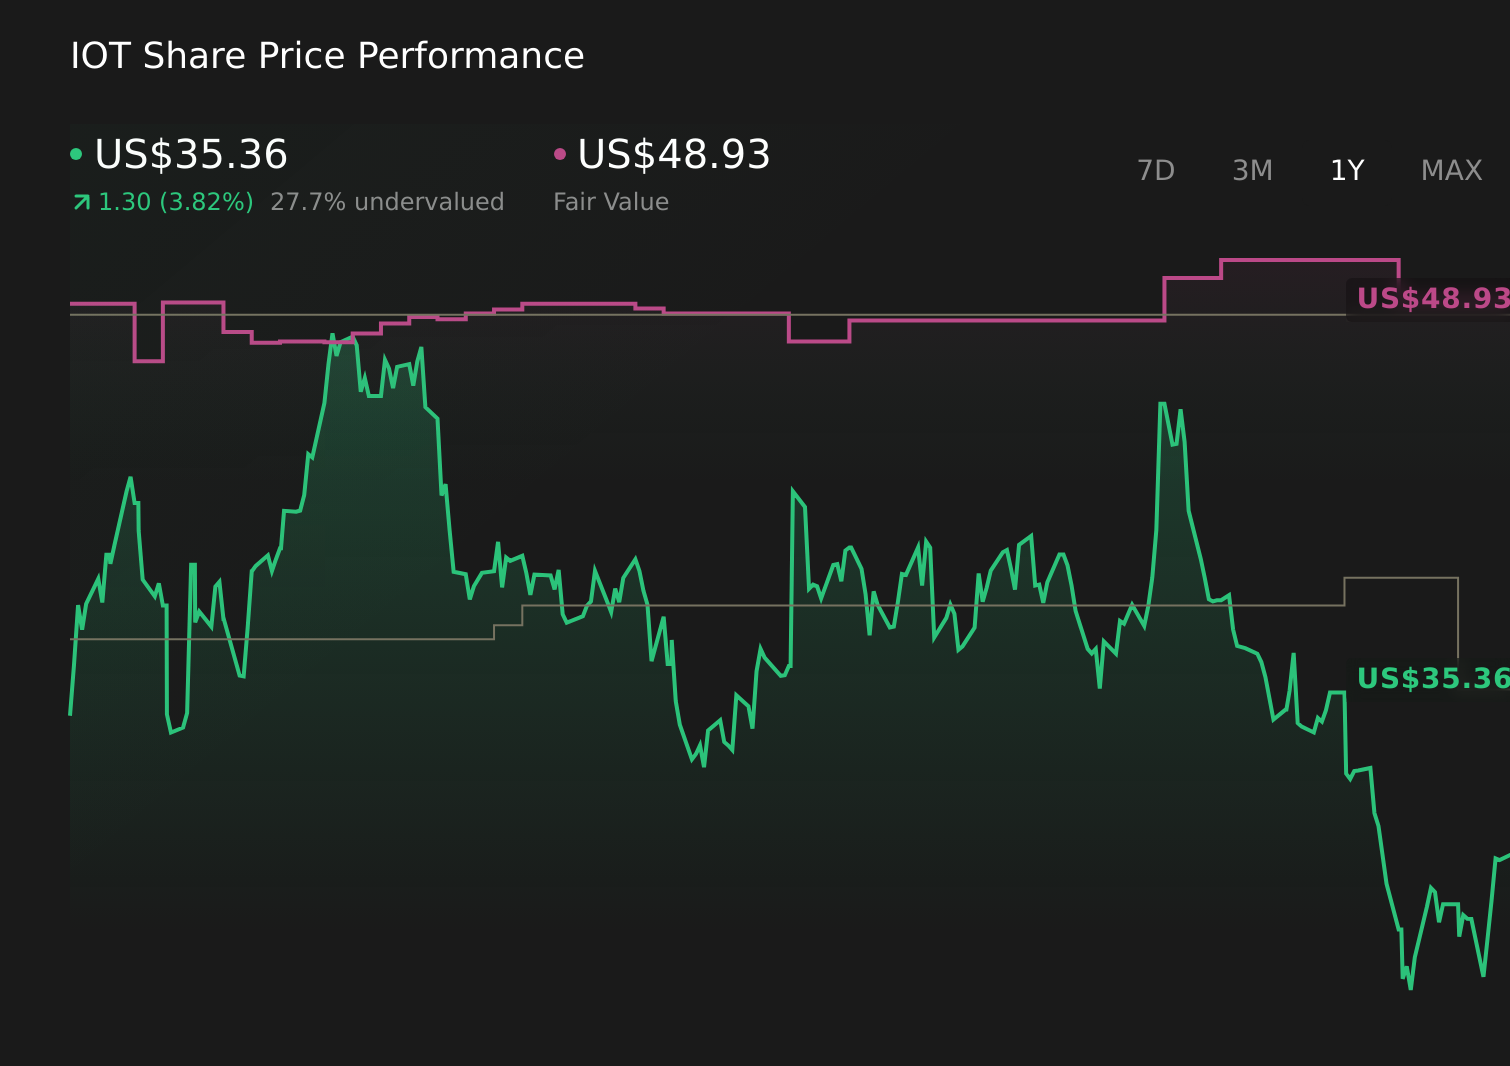Click the green US$35.36 chart end label
This screenshot has height=1066, width=1510.
[x=1431, y=679]
